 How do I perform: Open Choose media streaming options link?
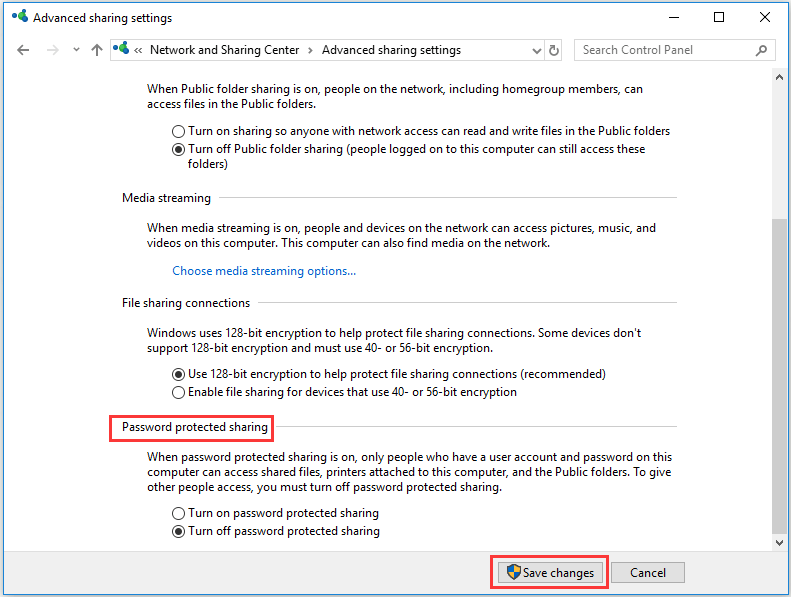click(x=264, y=271)
